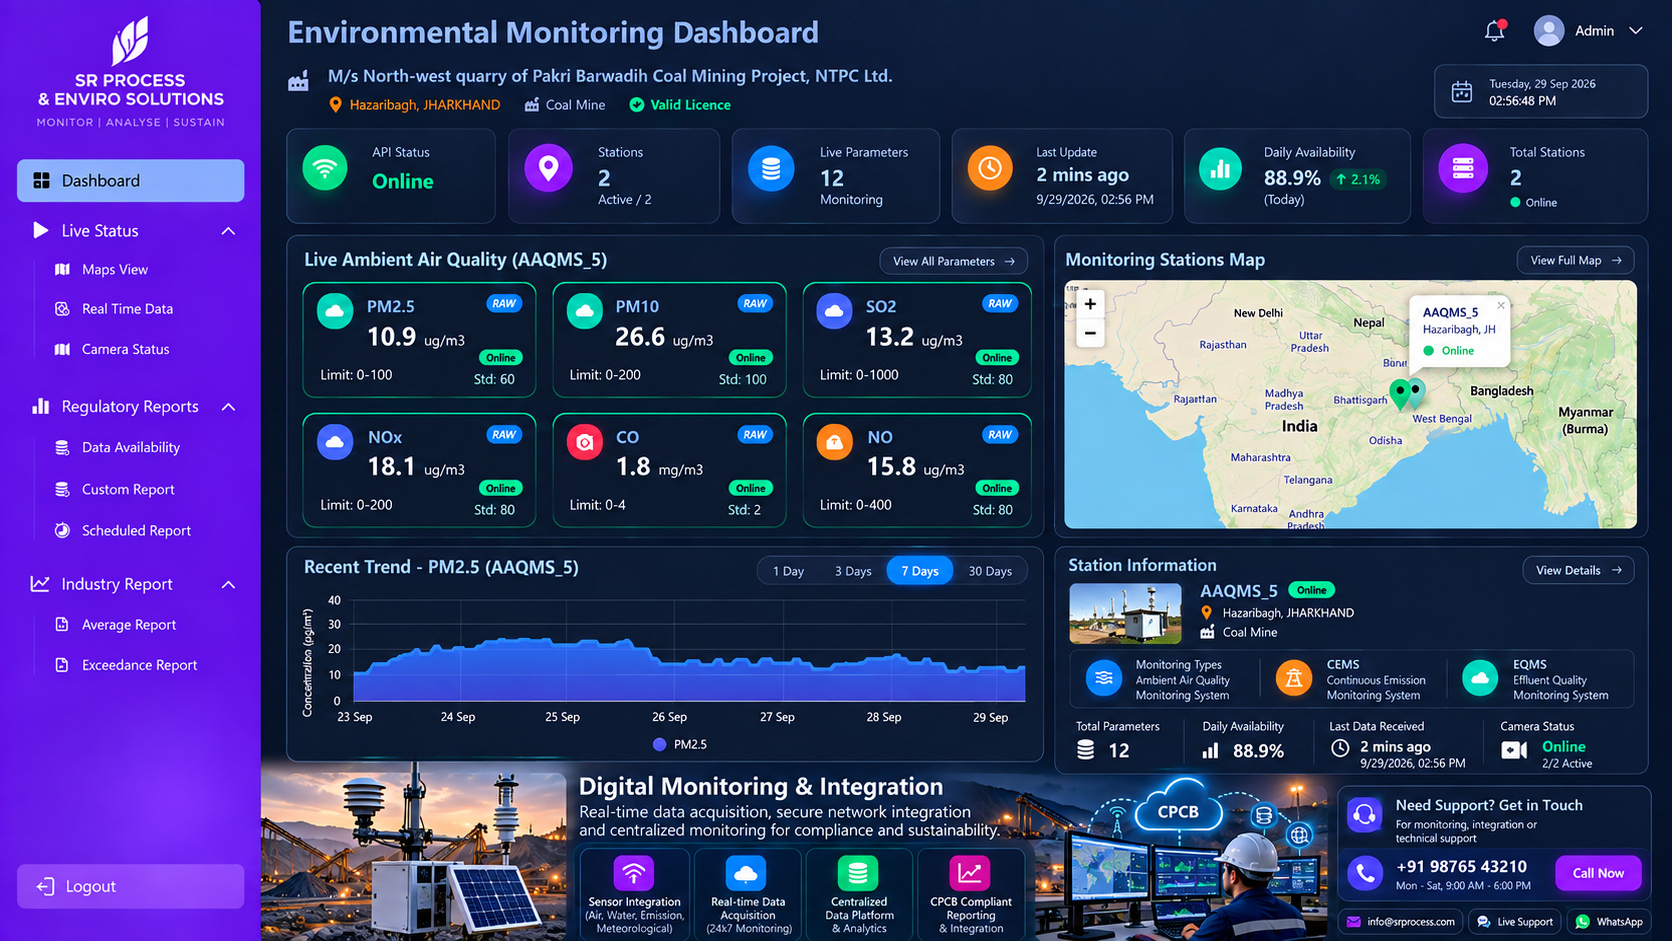This screenshot has height=941, width=1672.
Task: Toggle PM2.5 legend in trend chart
Action: pos(680,744)
